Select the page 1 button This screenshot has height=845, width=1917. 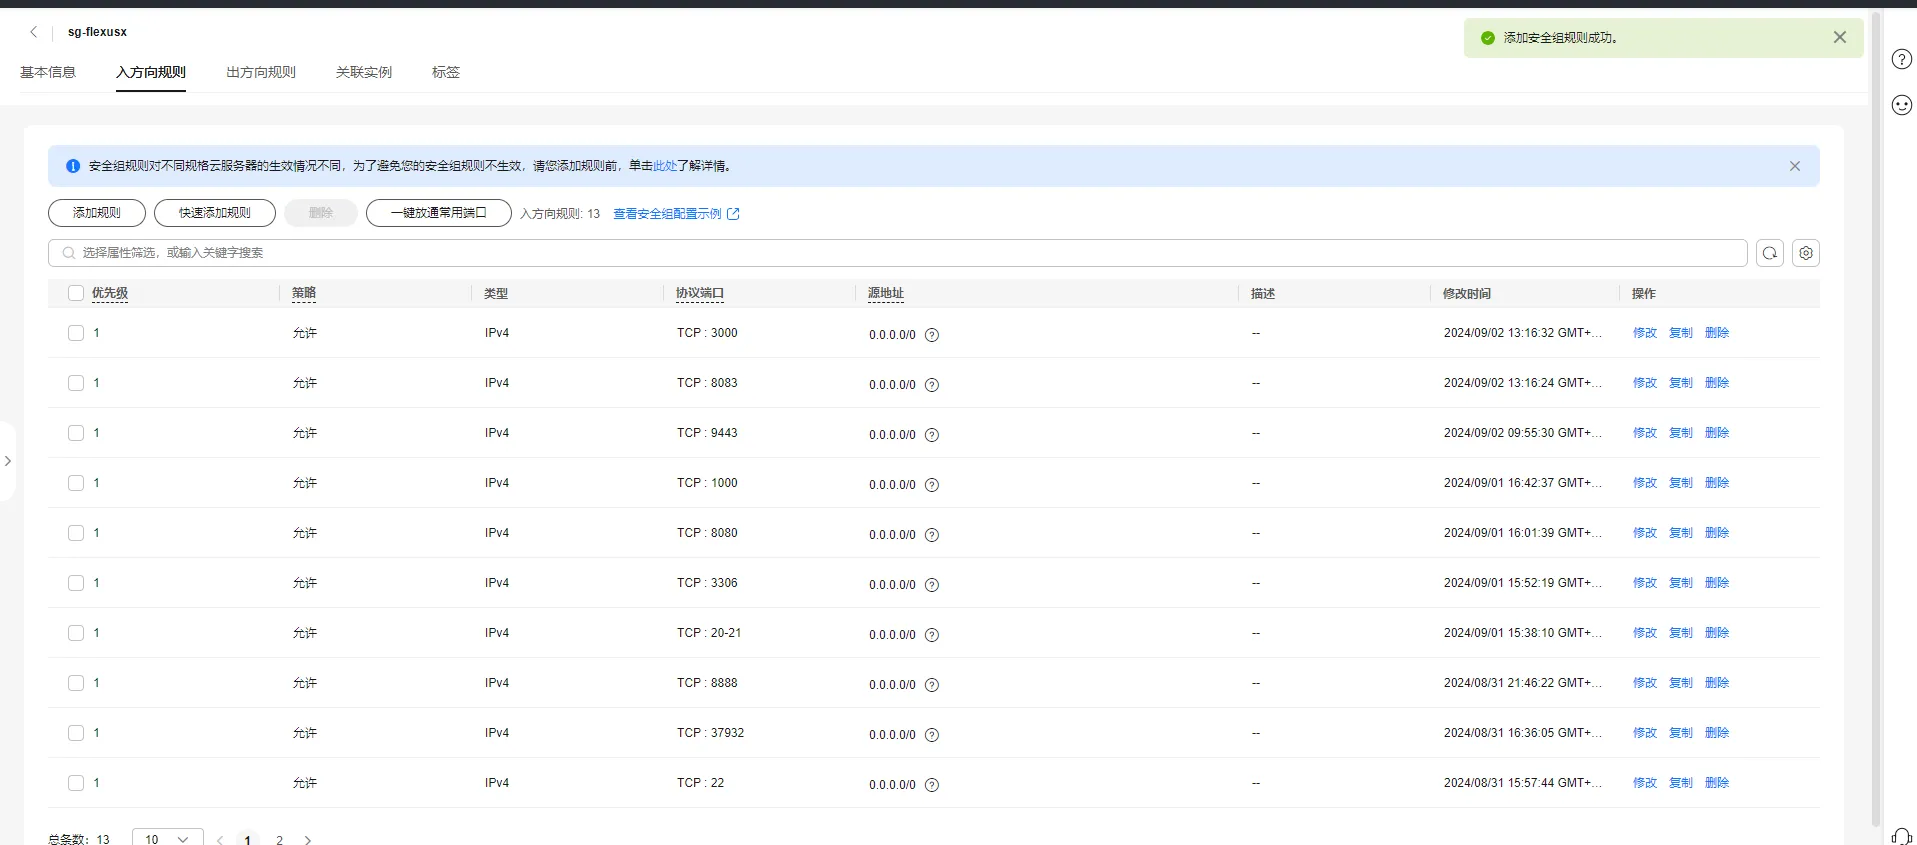[x=248, y=840]
